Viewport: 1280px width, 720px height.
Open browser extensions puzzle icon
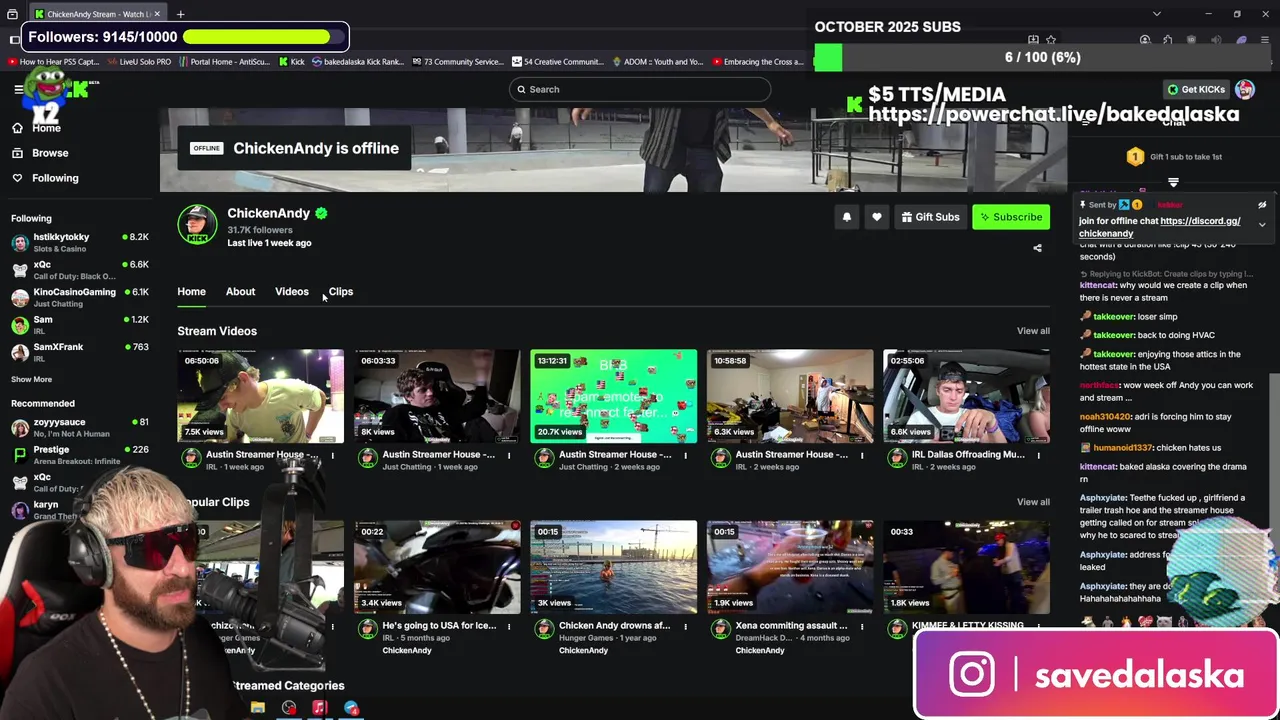tap(1167, 40)
